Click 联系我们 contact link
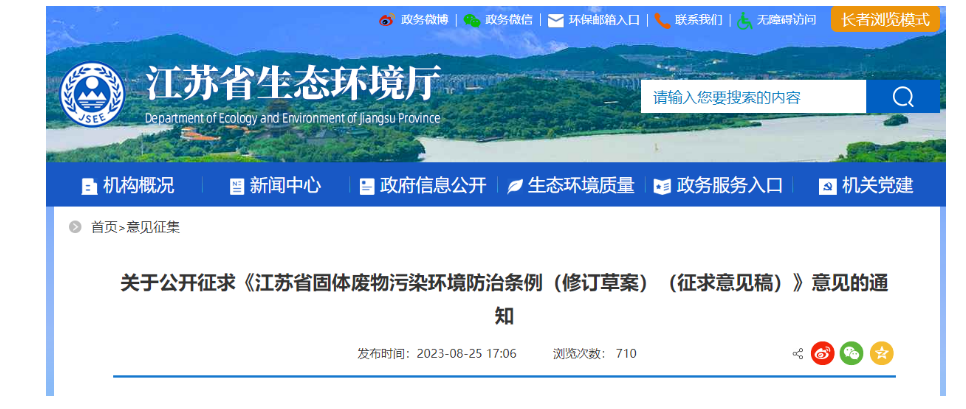The image size is (966, 409). coord(688,20)
